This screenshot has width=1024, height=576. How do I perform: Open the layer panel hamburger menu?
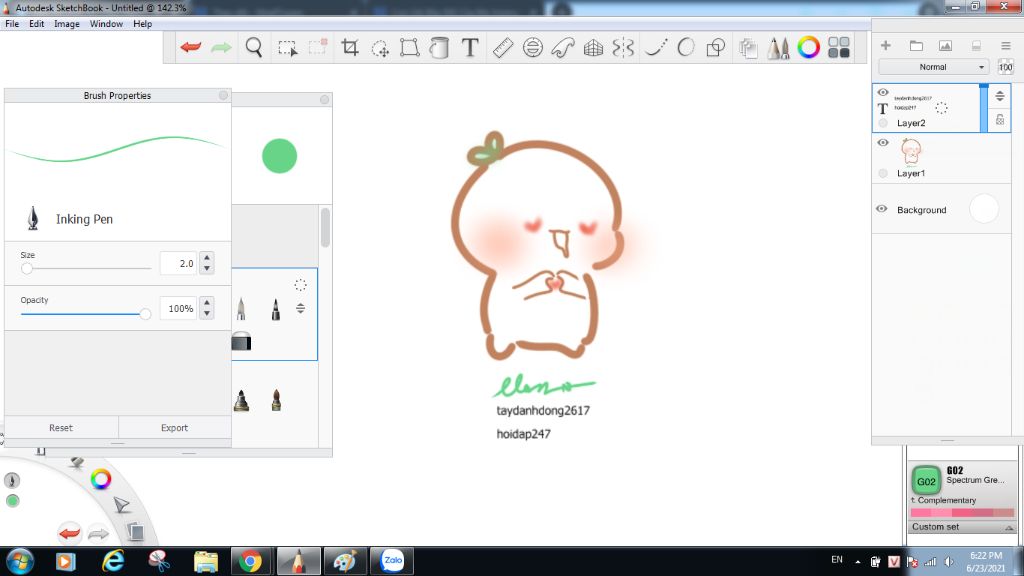tap(1006, 45)
